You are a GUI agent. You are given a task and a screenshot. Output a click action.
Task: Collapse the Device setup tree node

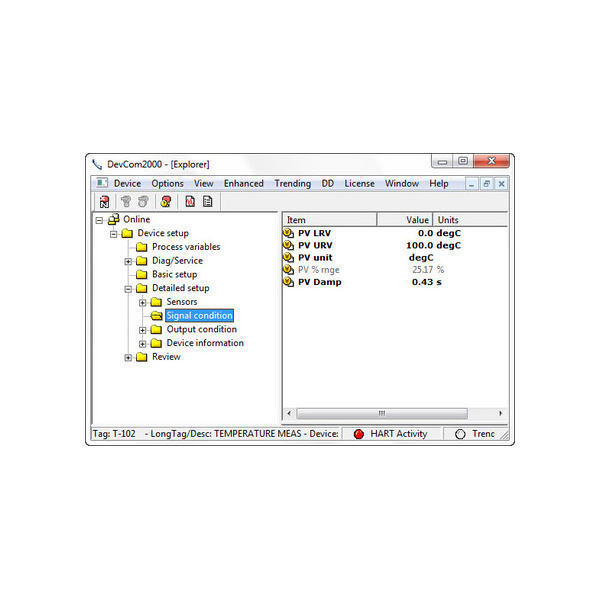pos(114,234)
